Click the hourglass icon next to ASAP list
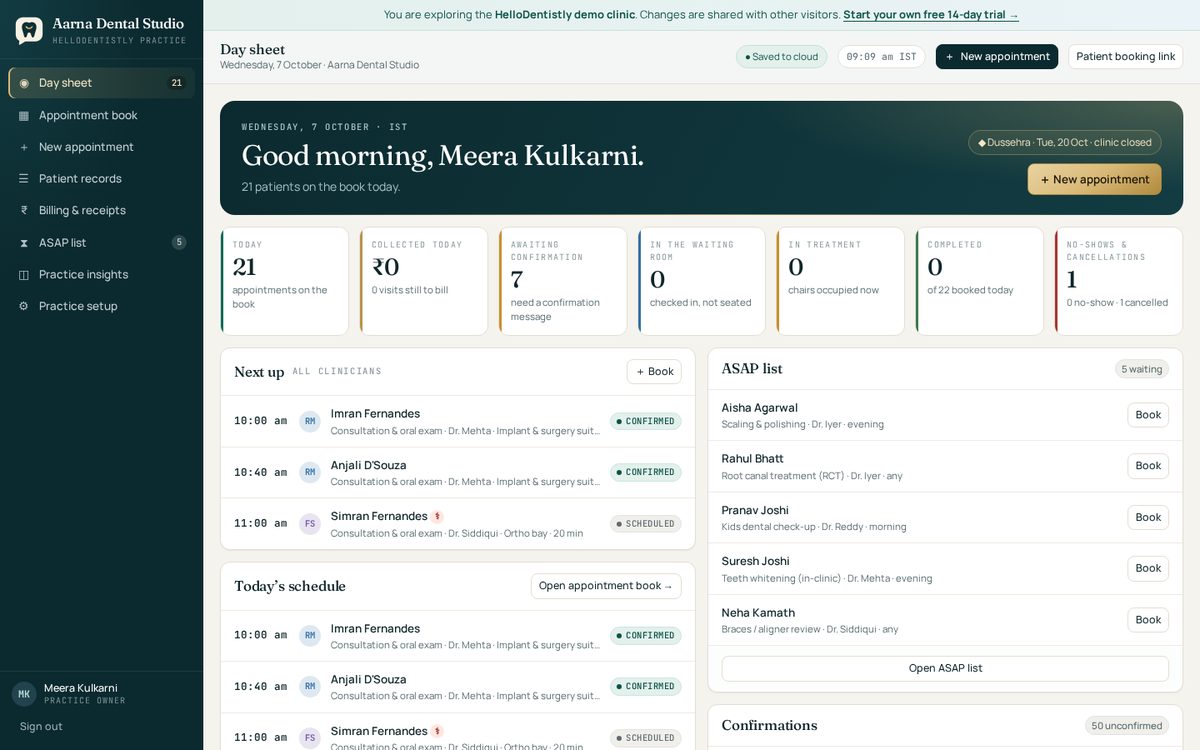This screenshot has width=1200, height=750. 24,242
